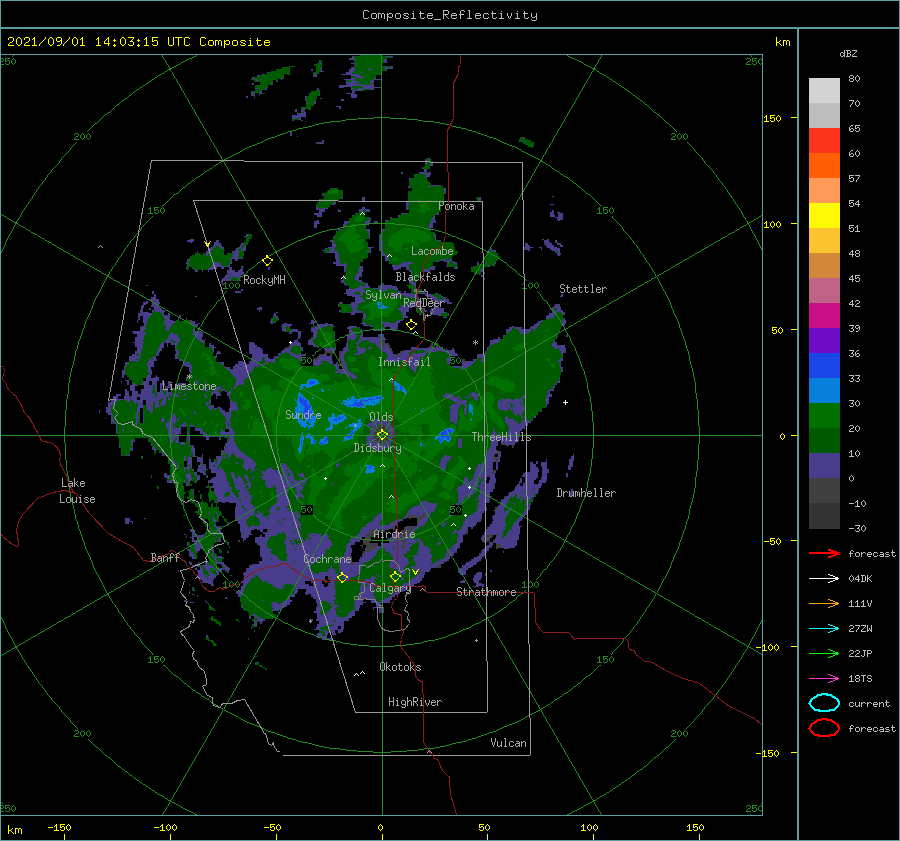Click the Stettler city label
The image size is (900, 841).
tap(583, 289)
